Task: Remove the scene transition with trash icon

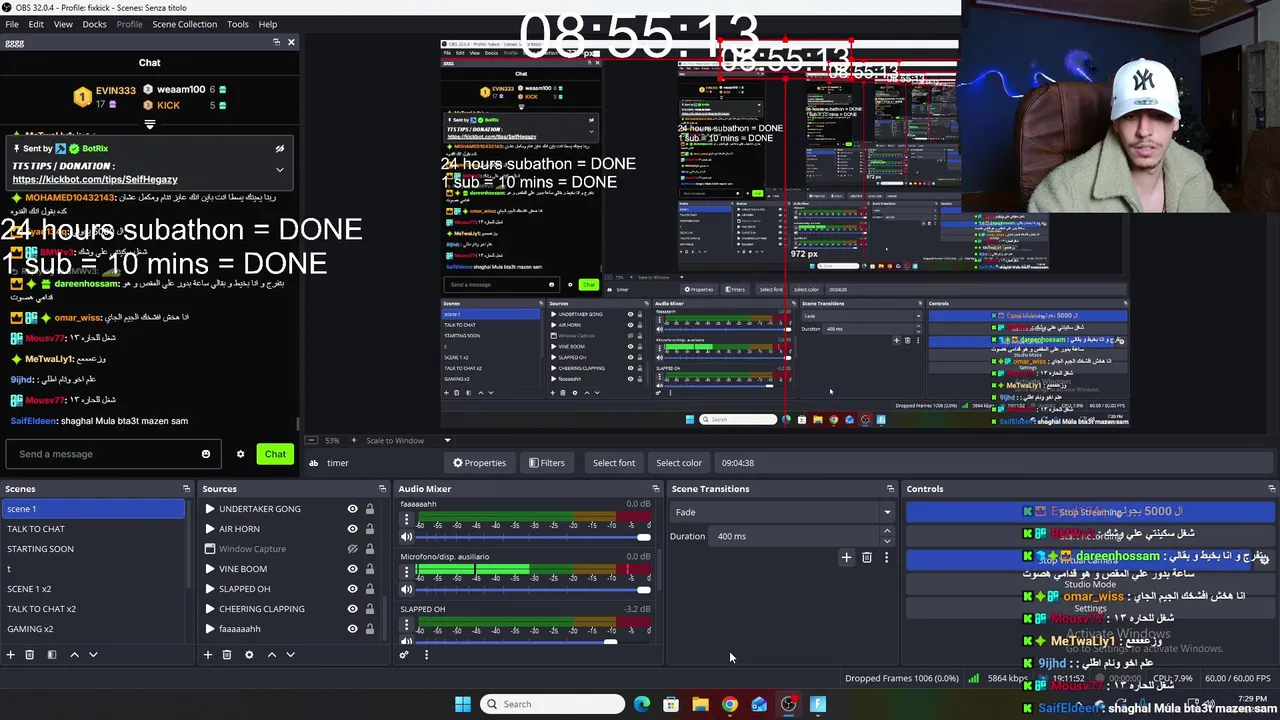Action: (x=867, y=557)
